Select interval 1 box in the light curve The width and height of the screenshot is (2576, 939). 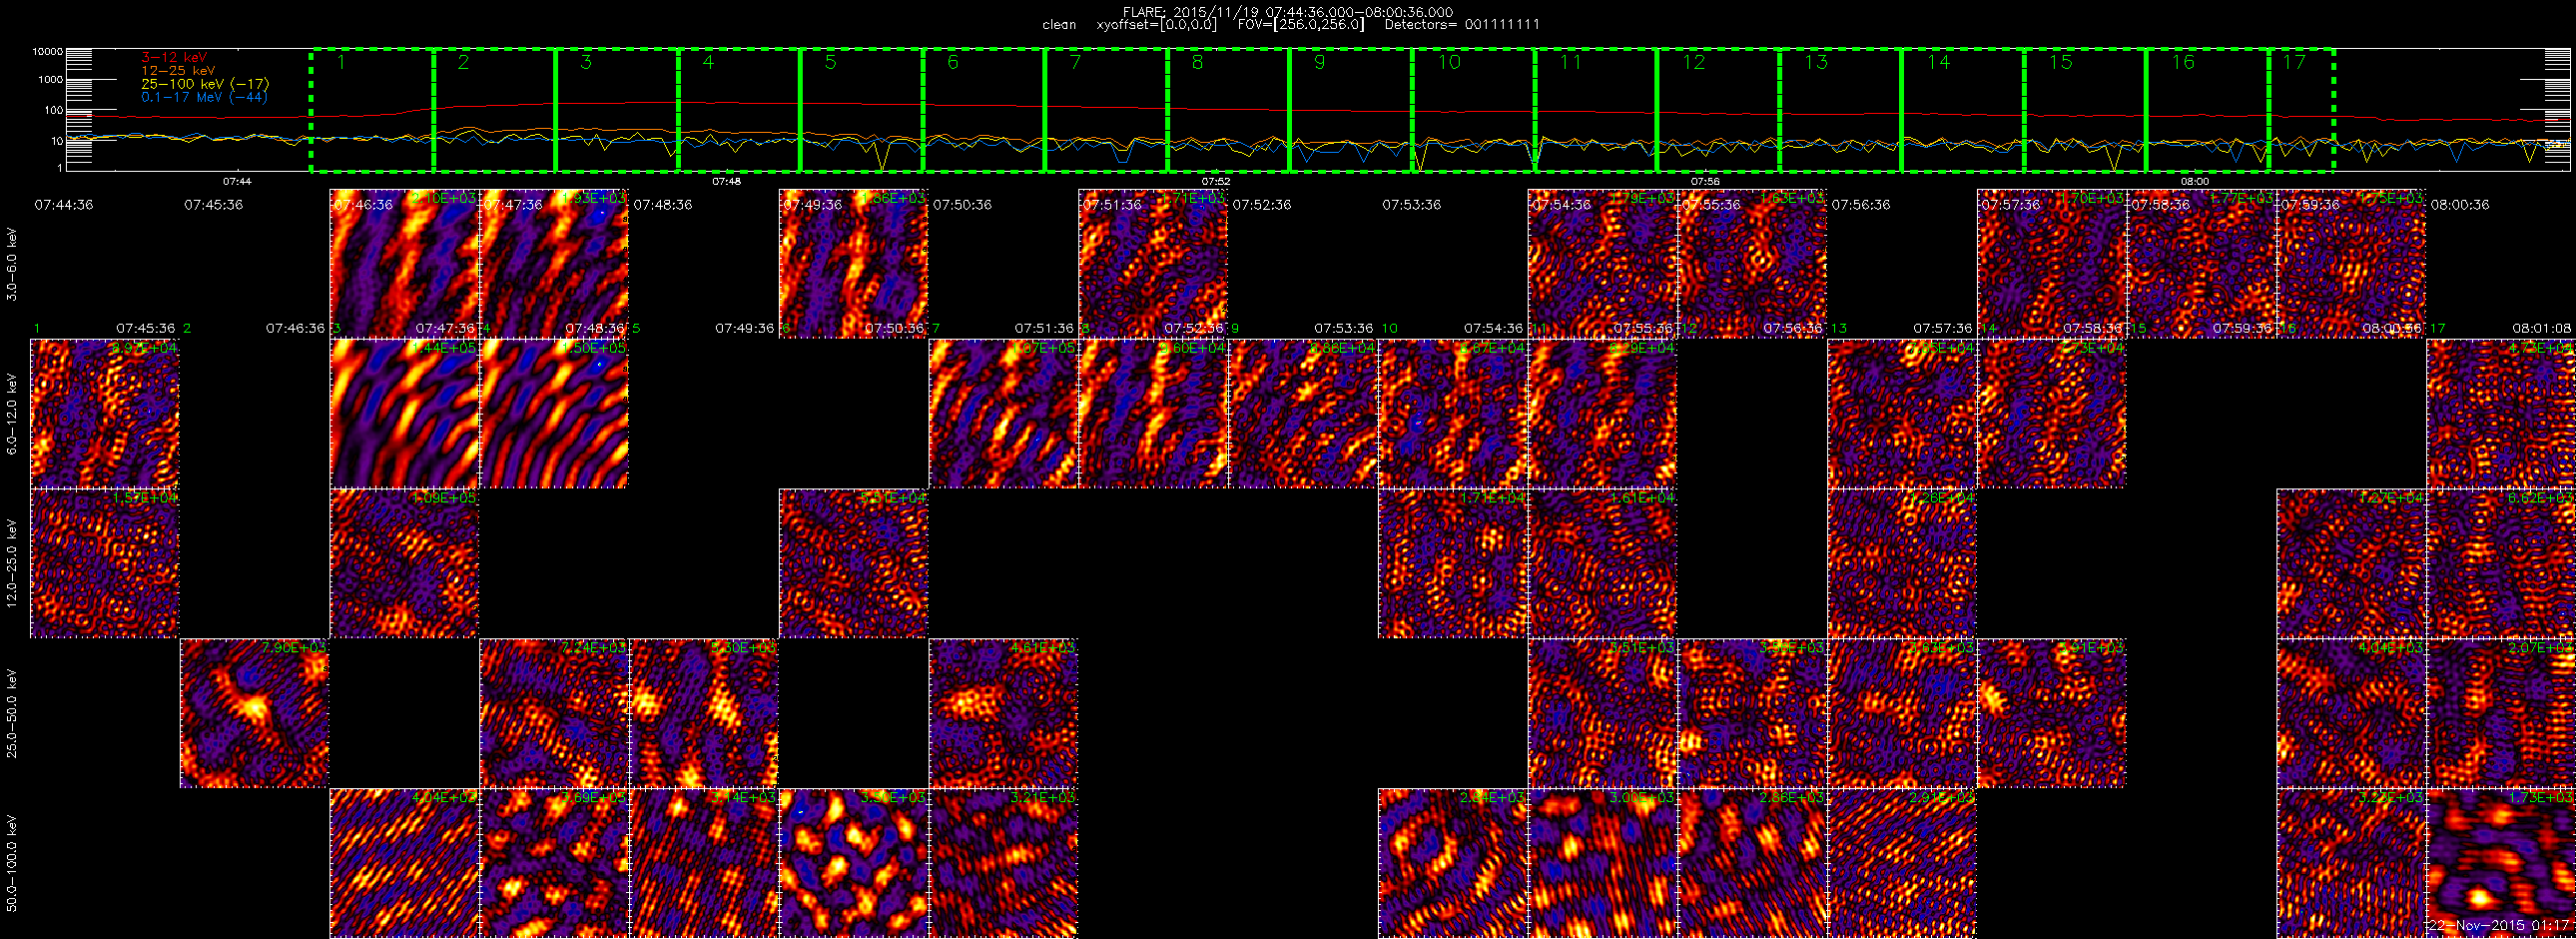372,109
